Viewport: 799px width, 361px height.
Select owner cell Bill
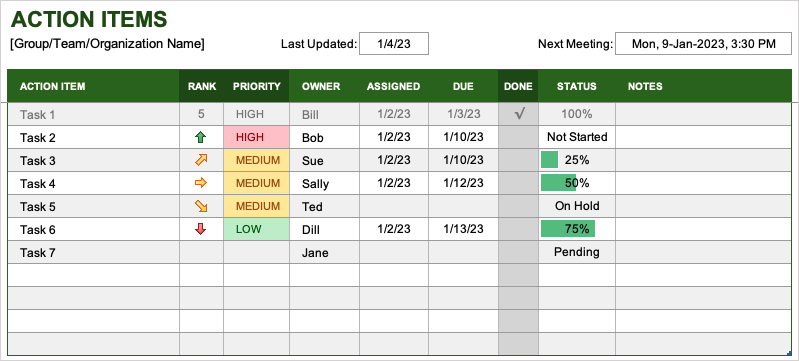point(324,114)
